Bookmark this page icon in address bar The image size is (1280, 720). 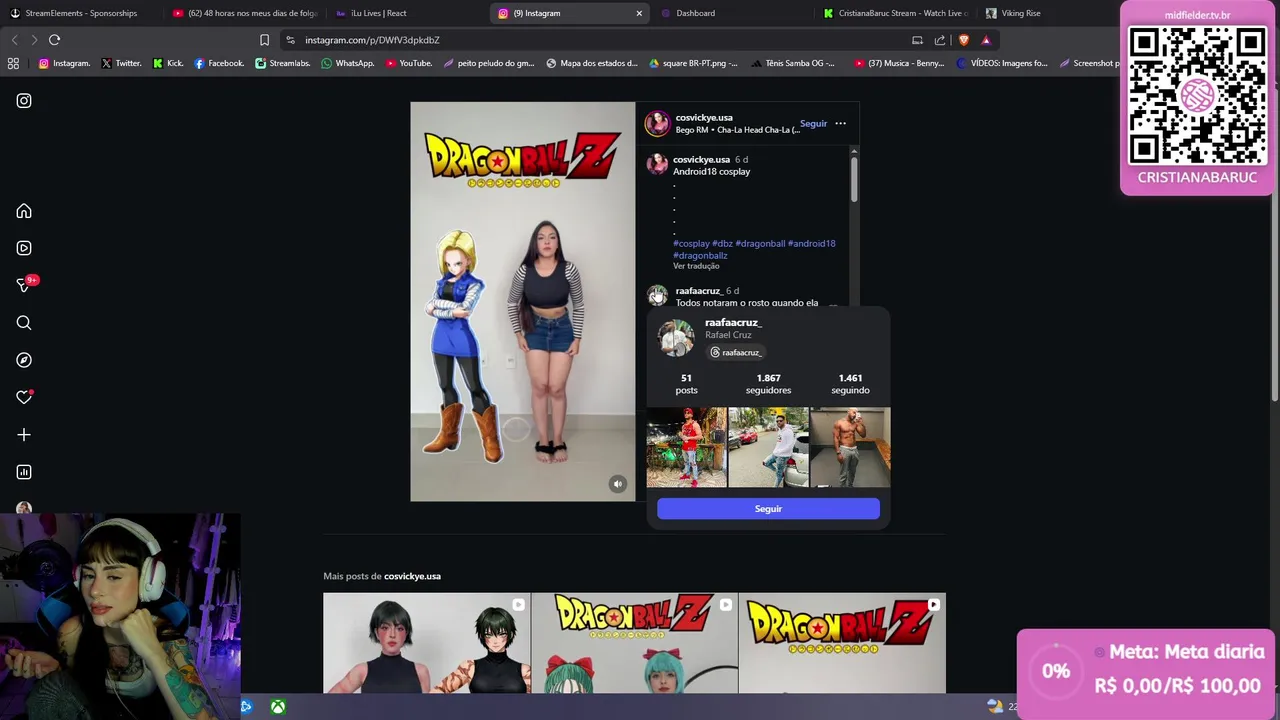click(x=264, y=40)
